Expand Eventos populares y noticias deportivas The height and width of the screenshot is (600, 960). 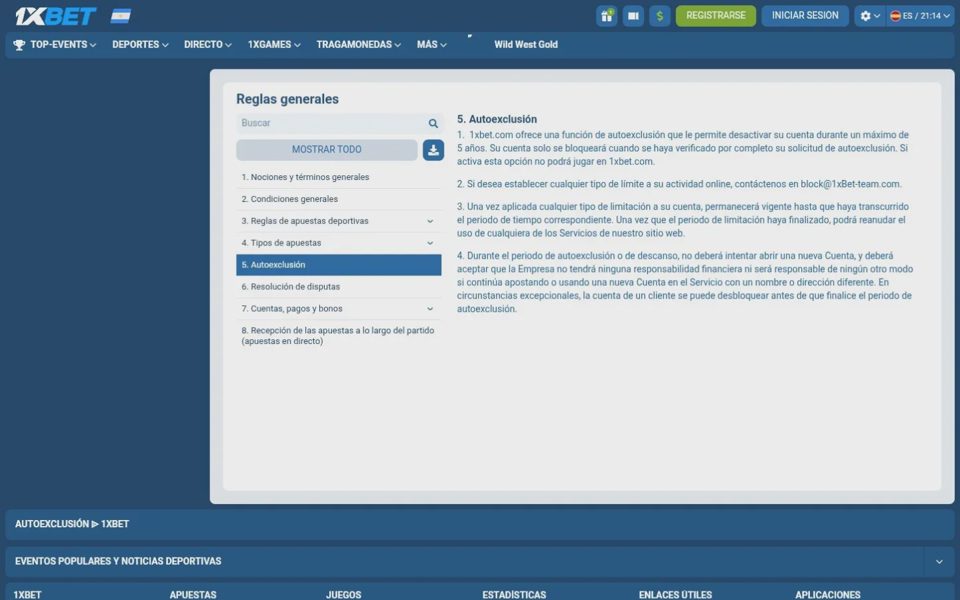939,561
